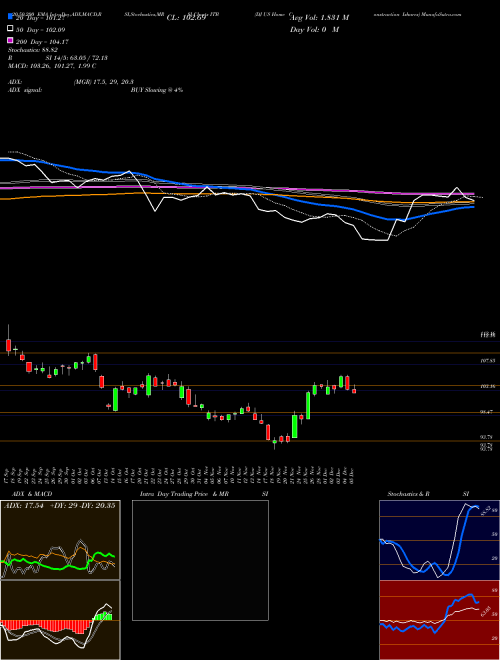This screenshot has width=500, height=660.
Task: Click the 'Stochastics & R' panel heading
Action: (x=409, y=494)
